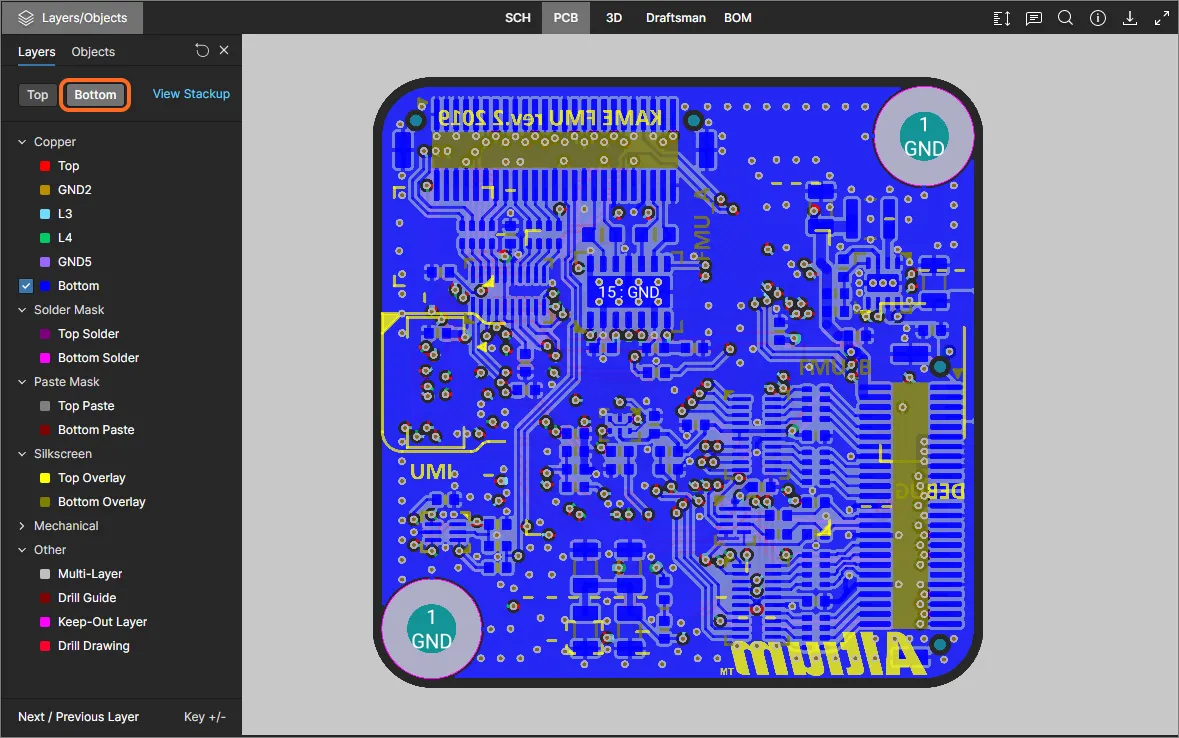Open the Draftsman tab
The image size is (1179, 738).
[675, 18]
